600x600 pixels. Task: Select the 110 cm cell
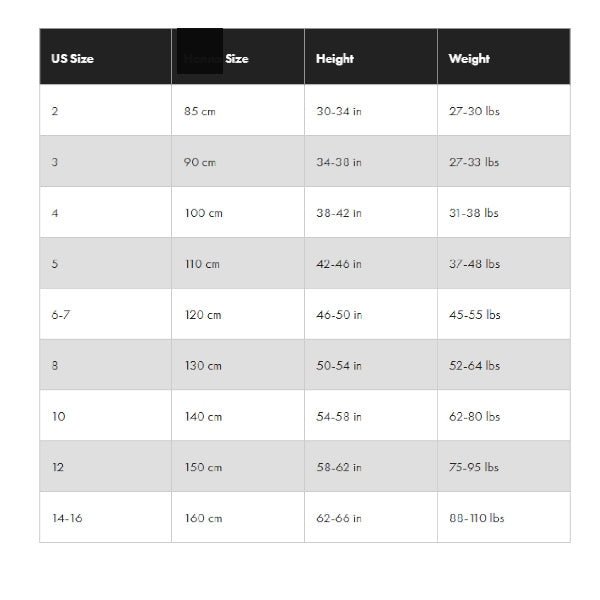(238, 262)
